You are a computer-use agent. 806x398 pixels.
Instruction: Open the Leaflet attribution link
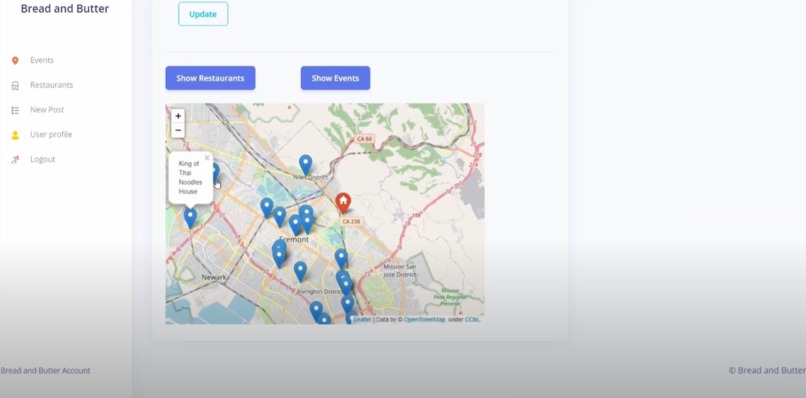click(x=362, y=319)
